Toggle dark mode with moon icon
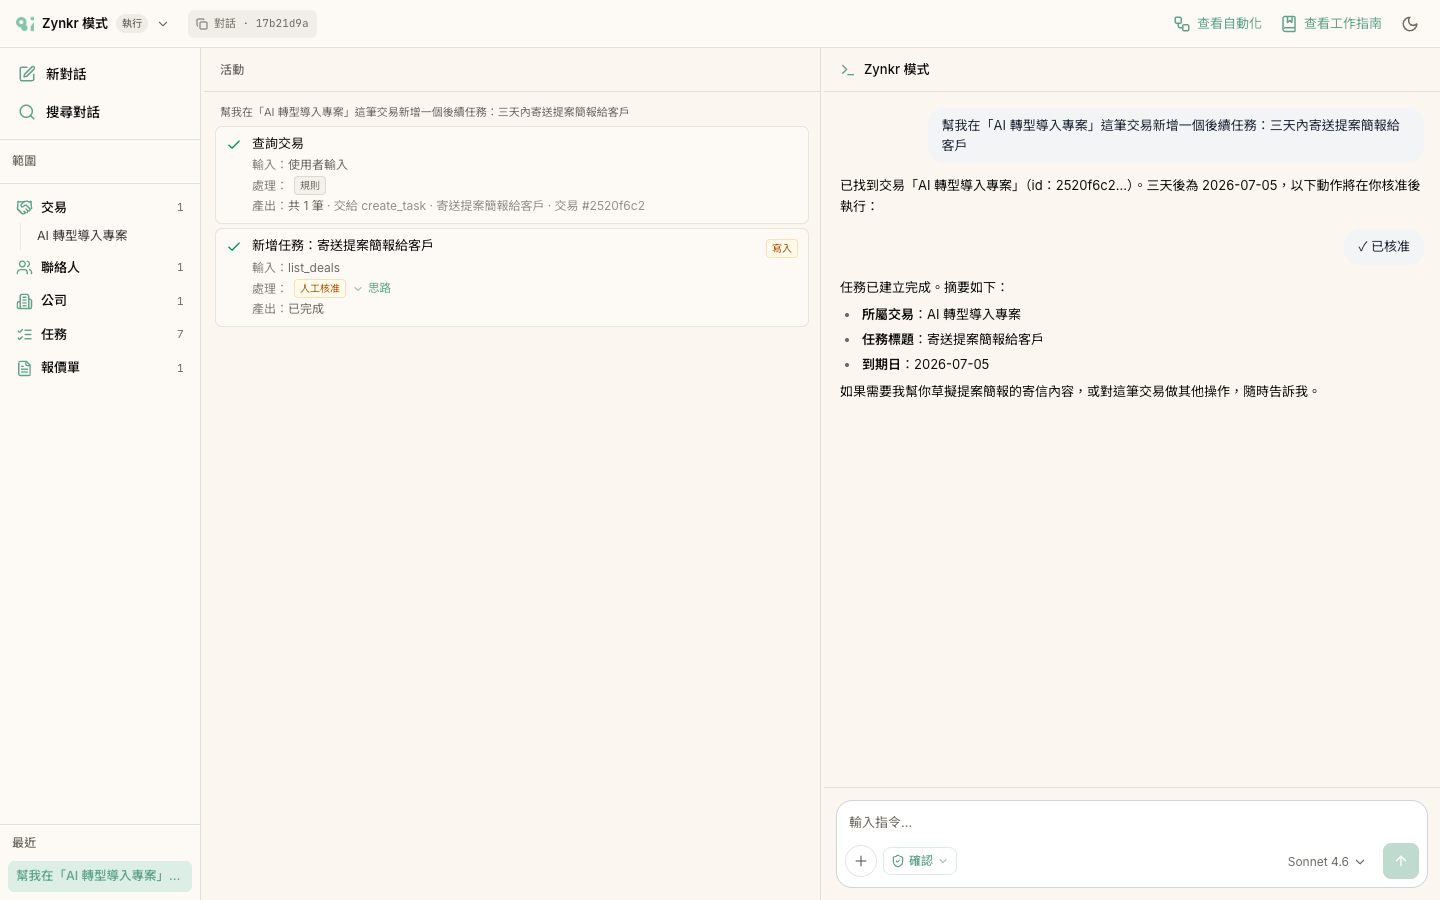Viewport: 1440px width, 900px height. [x=1410, y=24]
